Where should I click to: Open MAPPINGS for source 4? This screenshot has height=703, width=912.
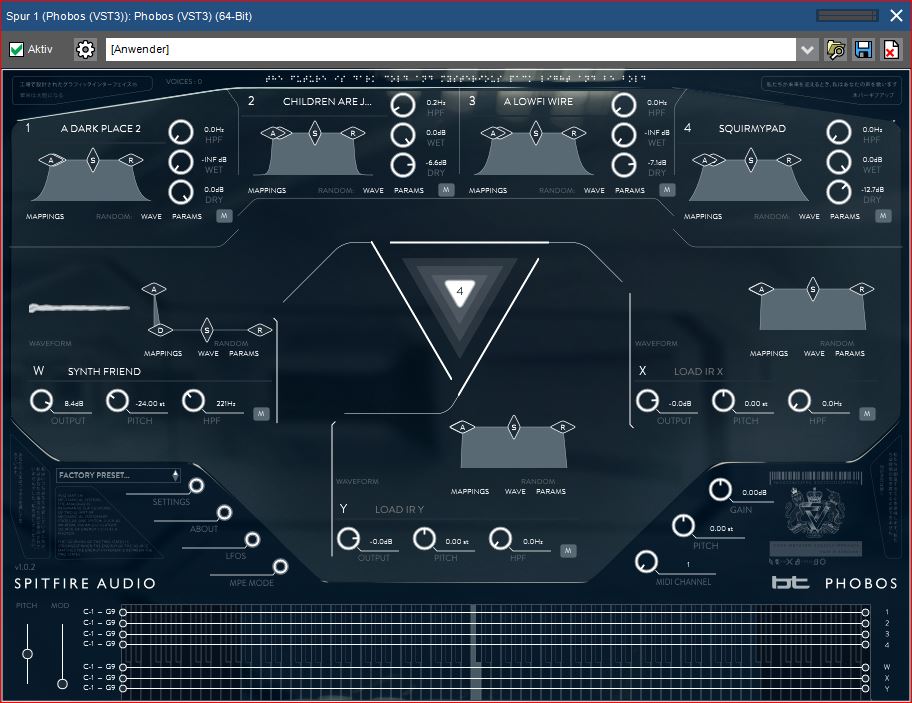click(x=703, y=216)
